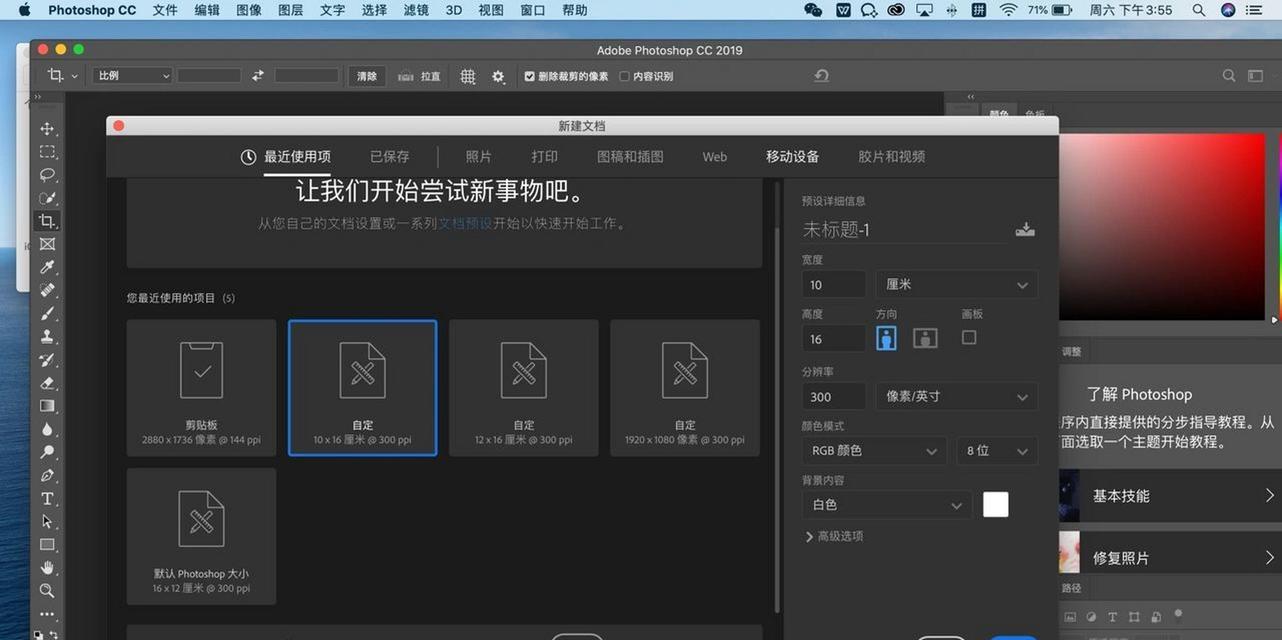The width and height of the screenshot is (1282, 640).
Task: Switch to the 胶片和视频 tab
Action: click(x=892, y=156)
